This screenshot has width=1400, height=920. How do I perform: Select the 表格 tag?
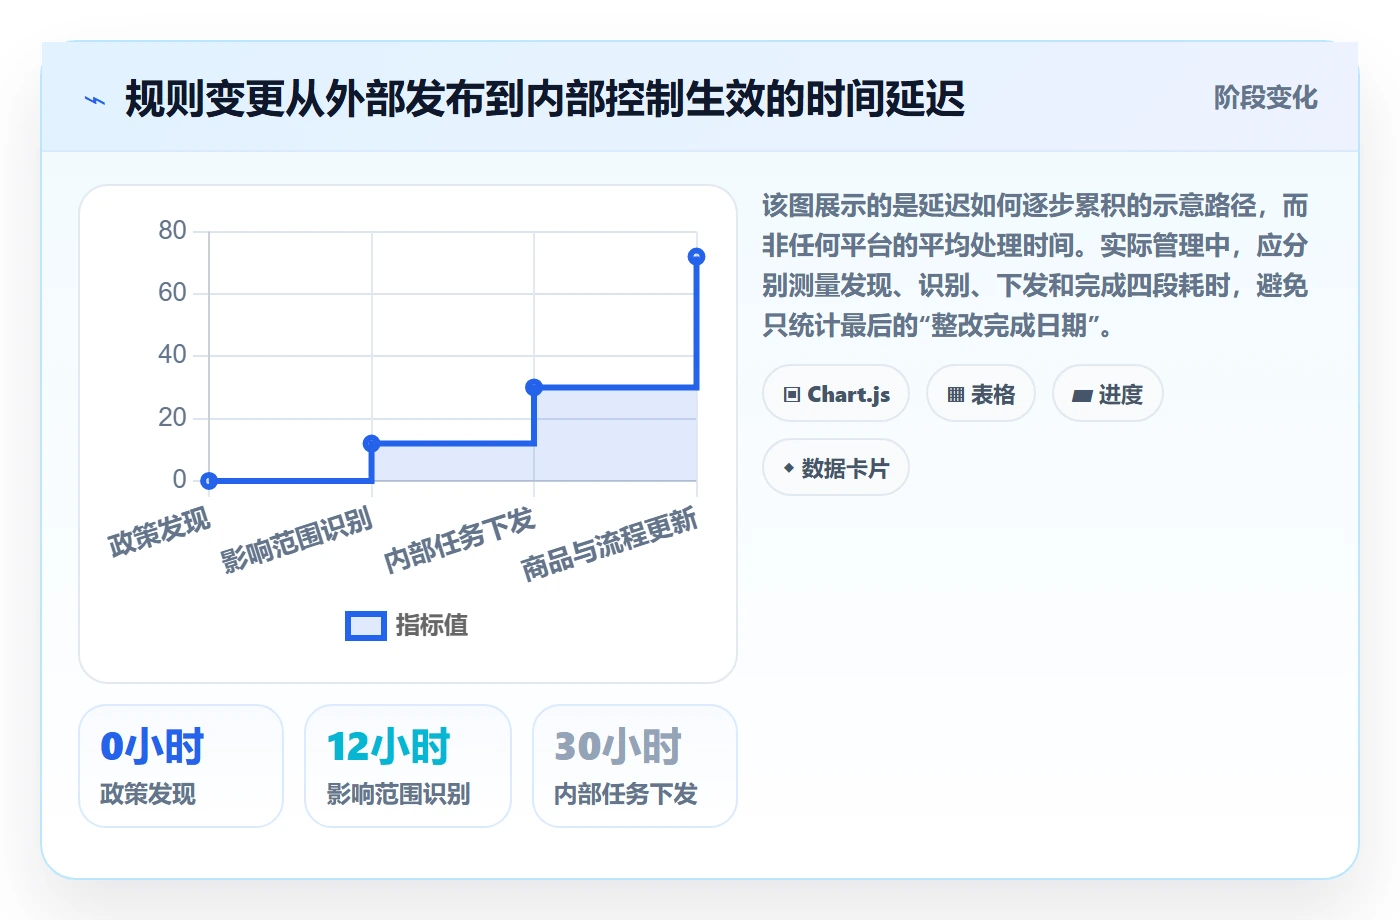[x=981, y=394]
